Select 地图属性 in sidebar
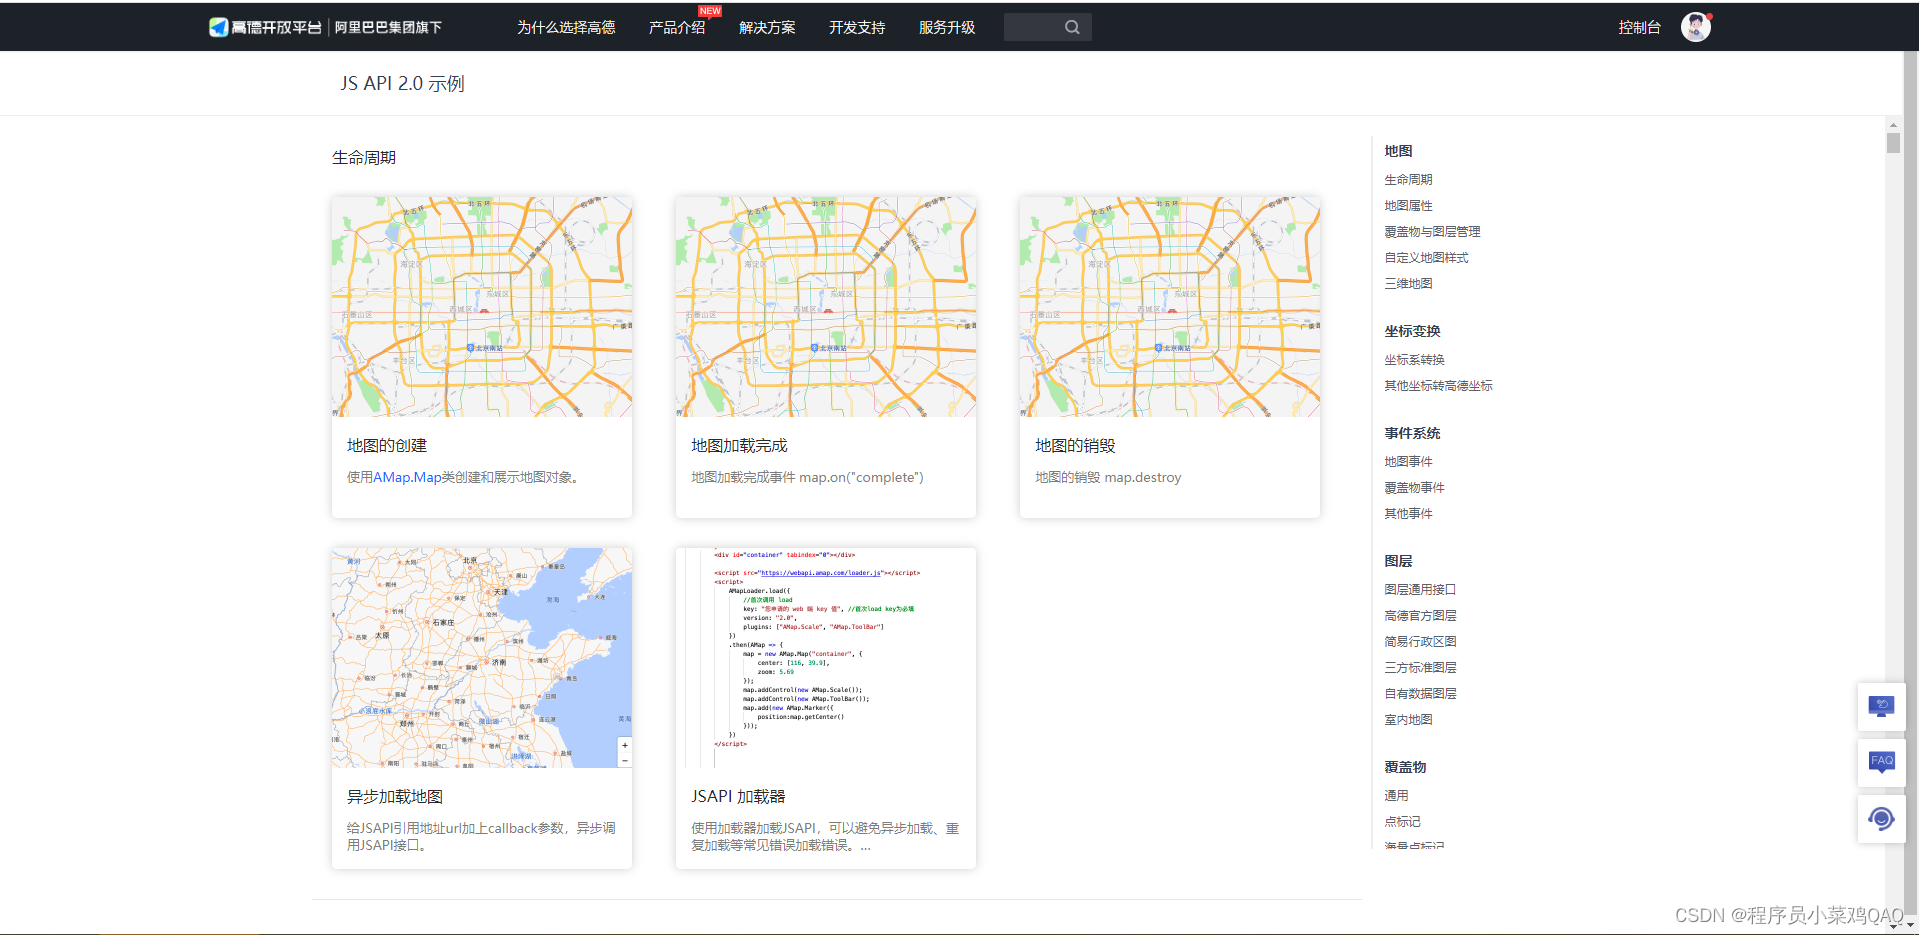 pyautogui.click(x=1408, y=205)
